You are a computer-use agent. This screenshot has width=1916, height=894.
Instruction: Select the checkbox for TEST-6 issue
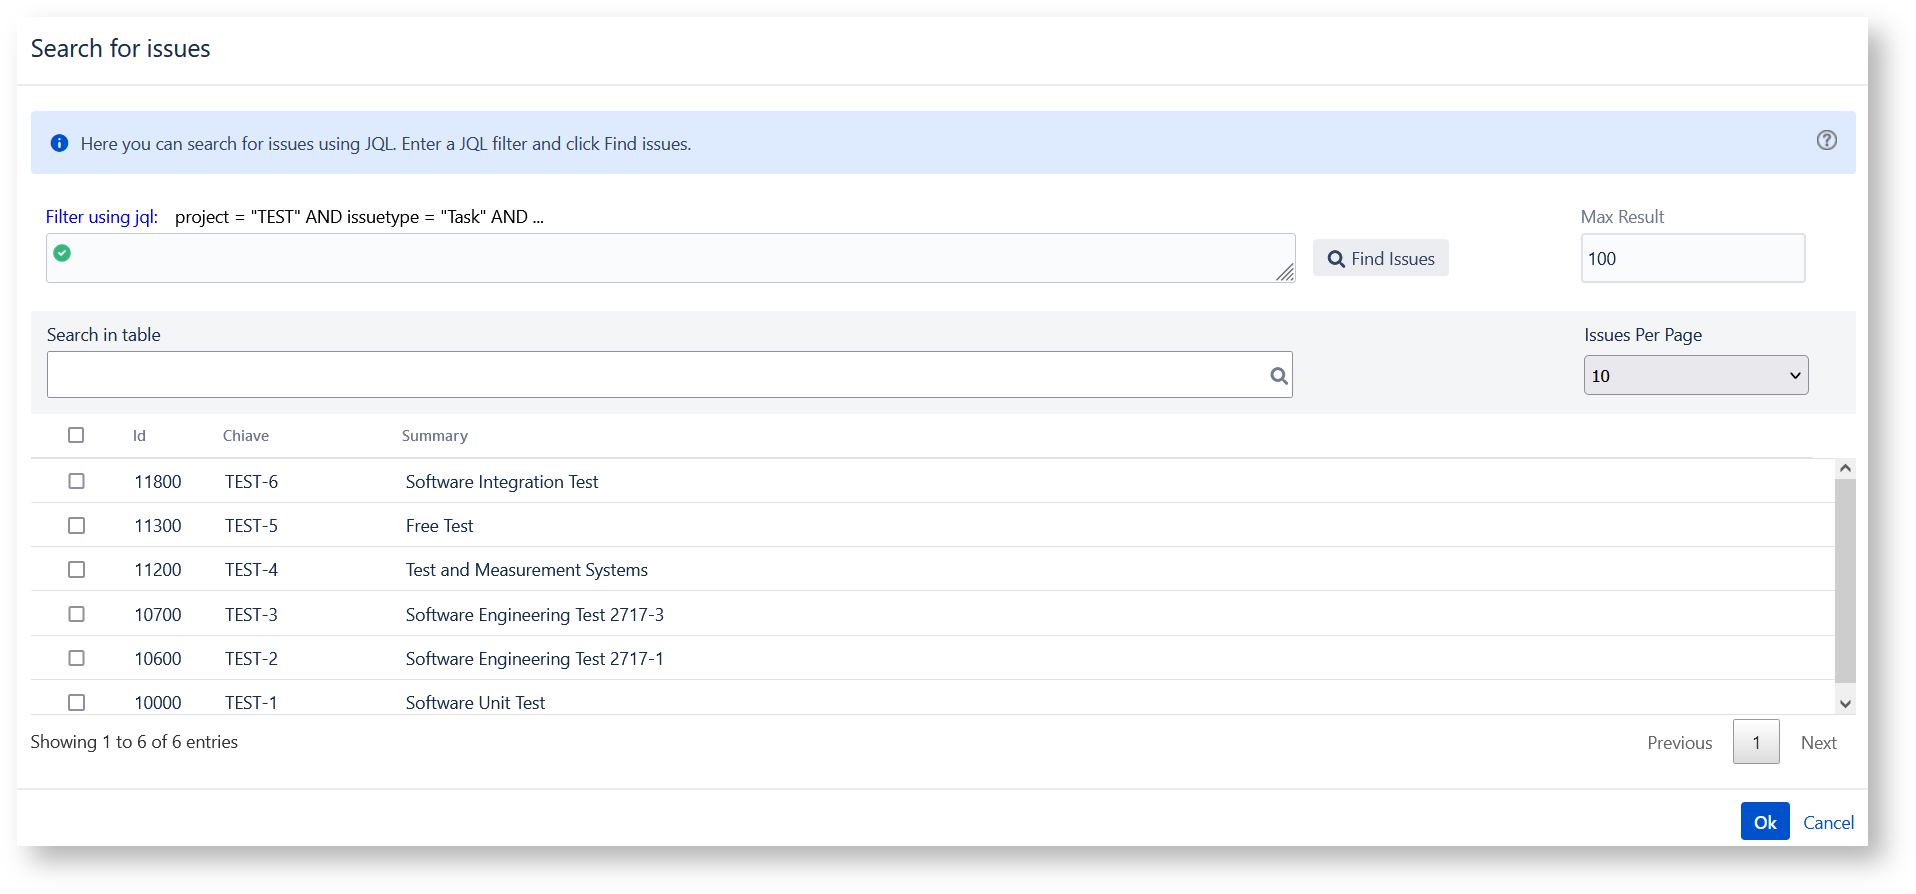pyautogui.click(x=76, y=481)
